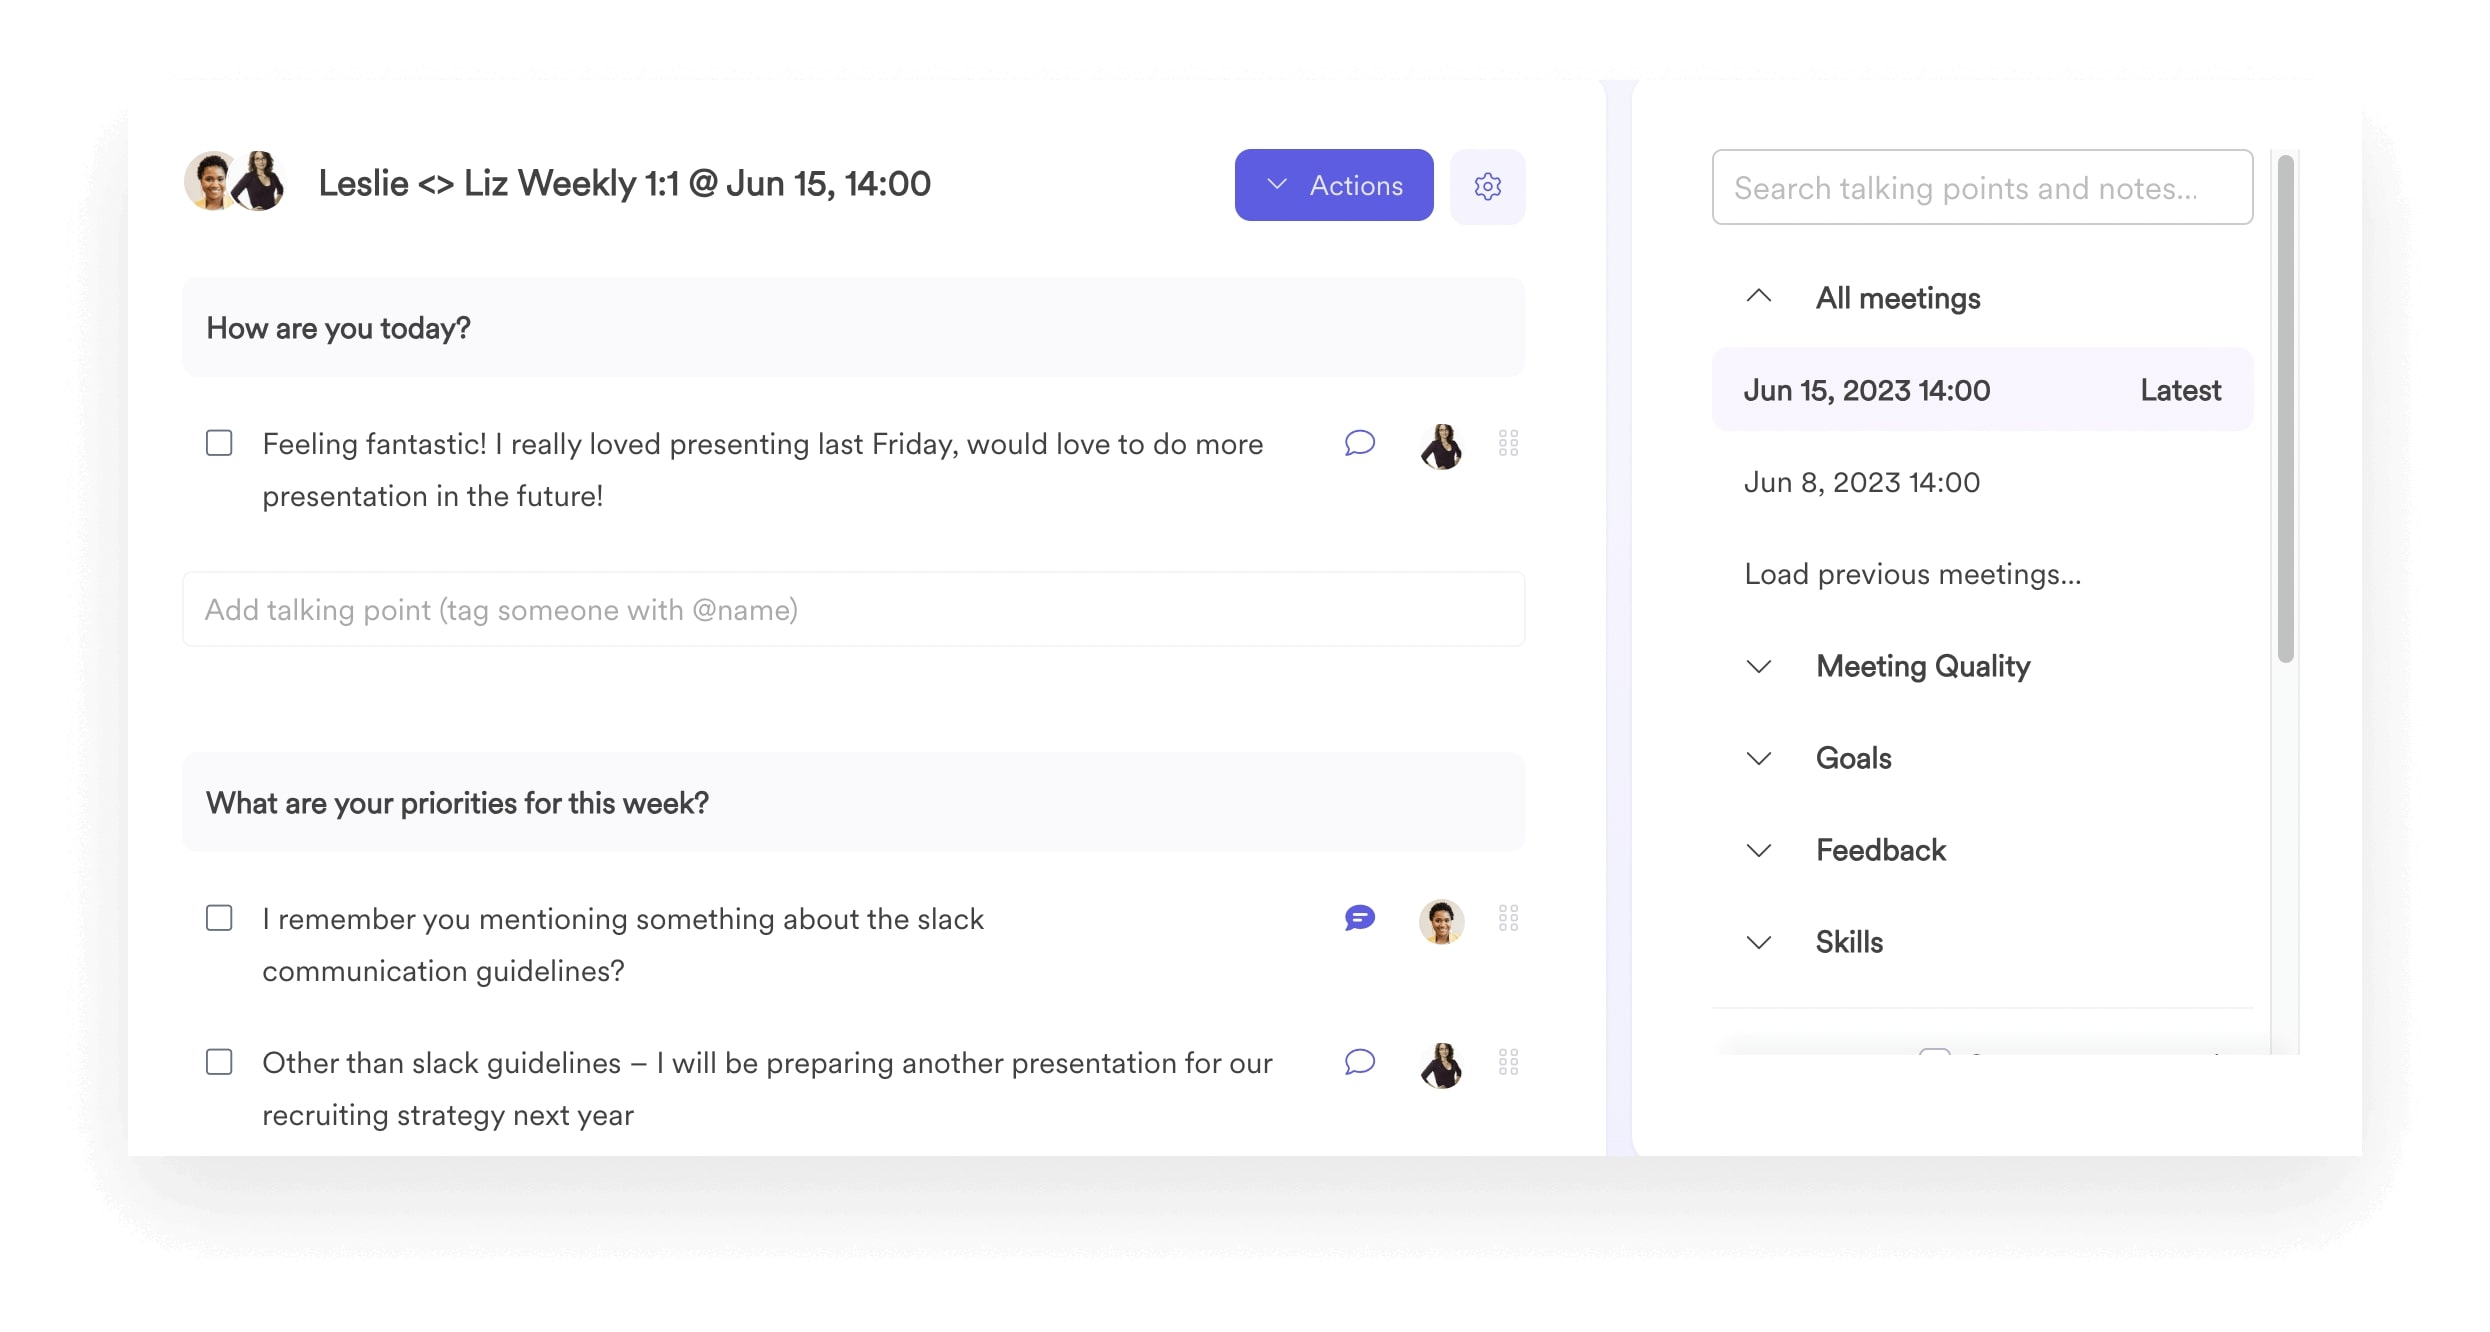Click the comment icon on slack guidelines item
Screen dimensions: 2490x1332
pos(1360,917)
